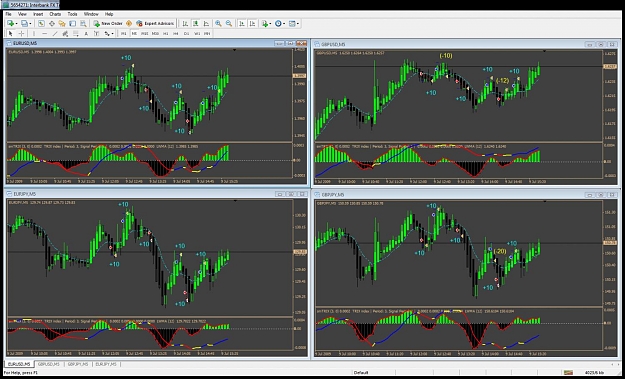Open the Insert menu
Screen dimensions: 625x379
38,14
